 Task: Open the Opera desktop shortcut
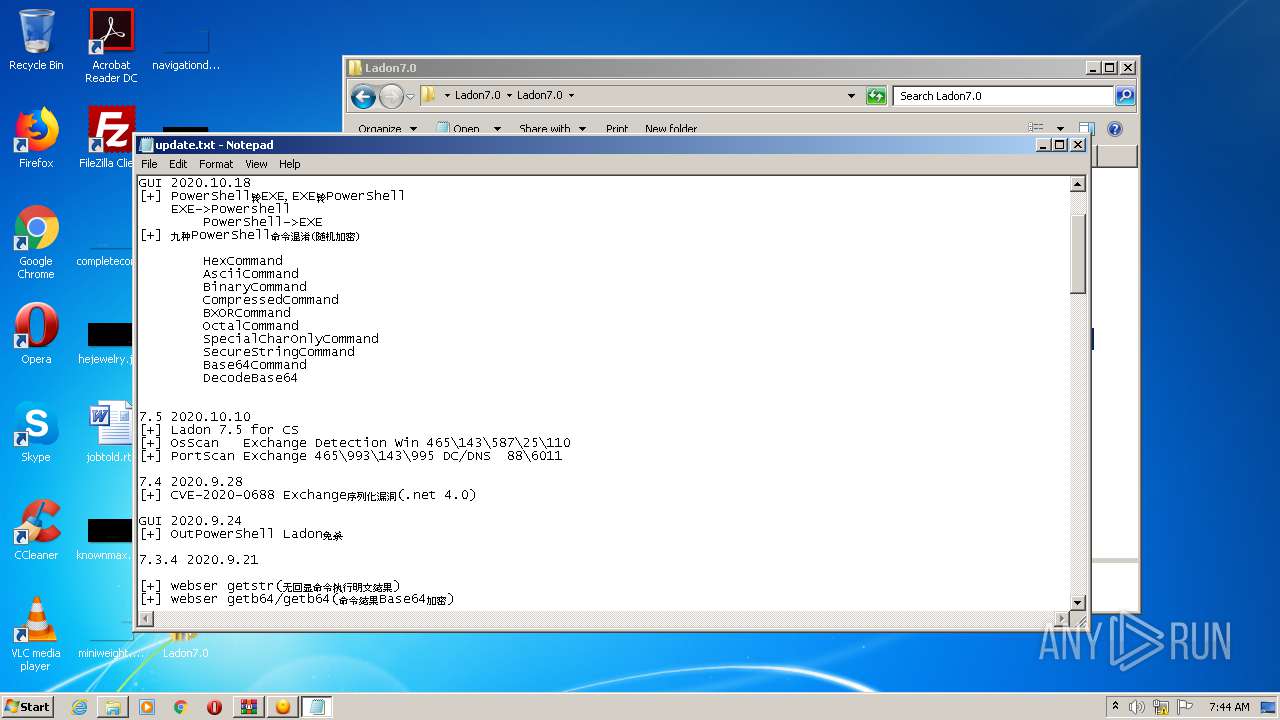click(x=36, y=334)
